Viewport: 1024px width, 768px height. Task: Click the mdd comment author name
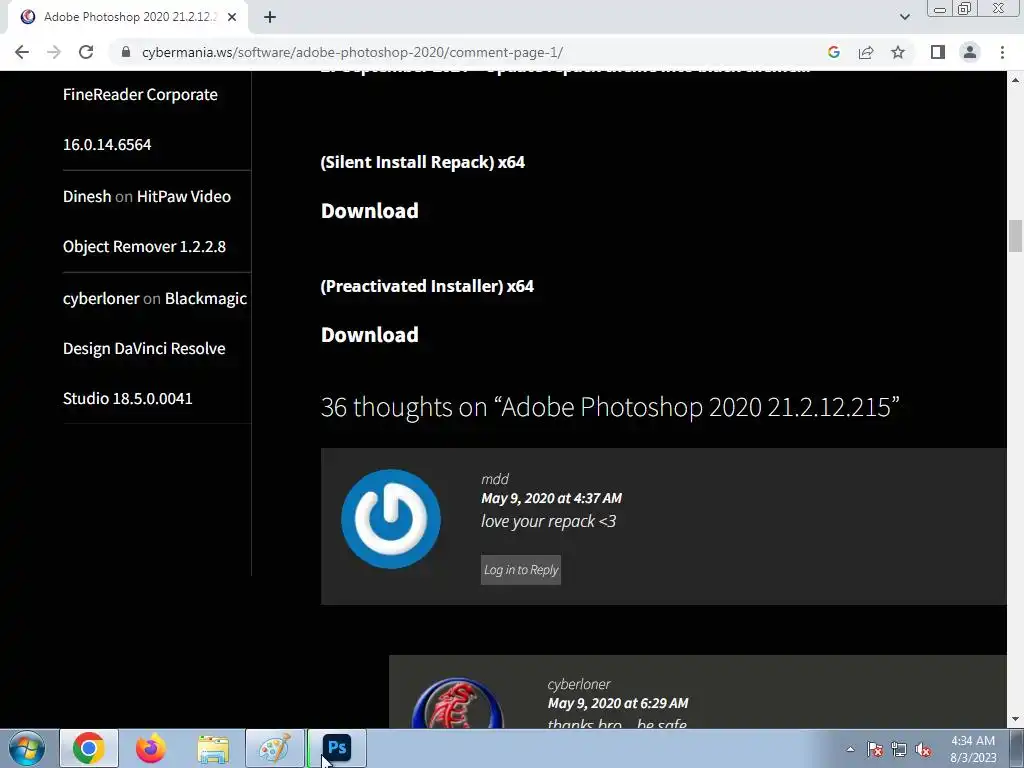(x=494, y=479)
